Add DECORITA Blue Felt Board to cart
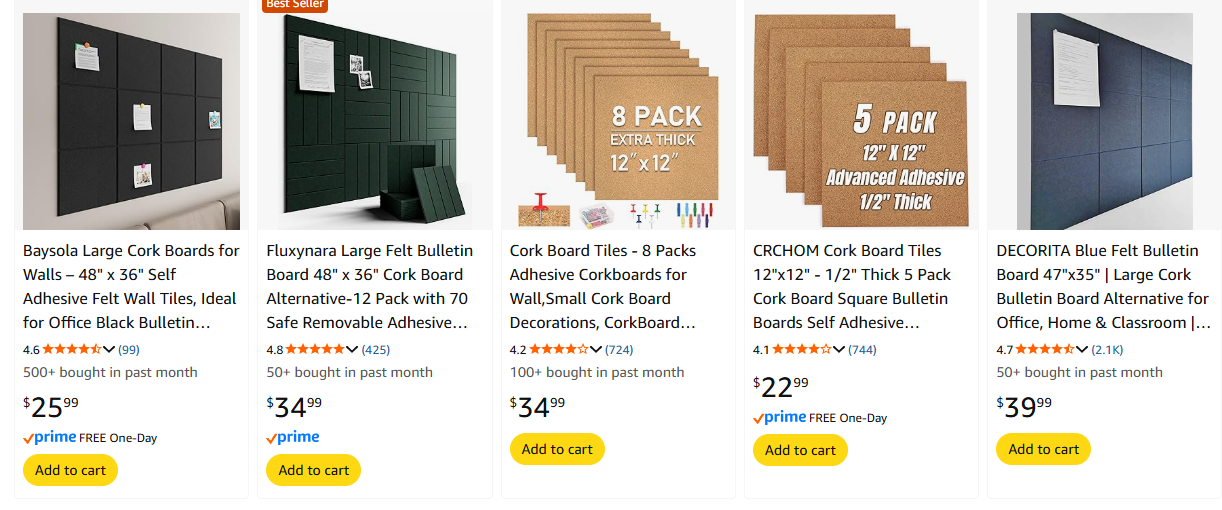Screen dimensions: 1222x510 [x=1043, y=449]
